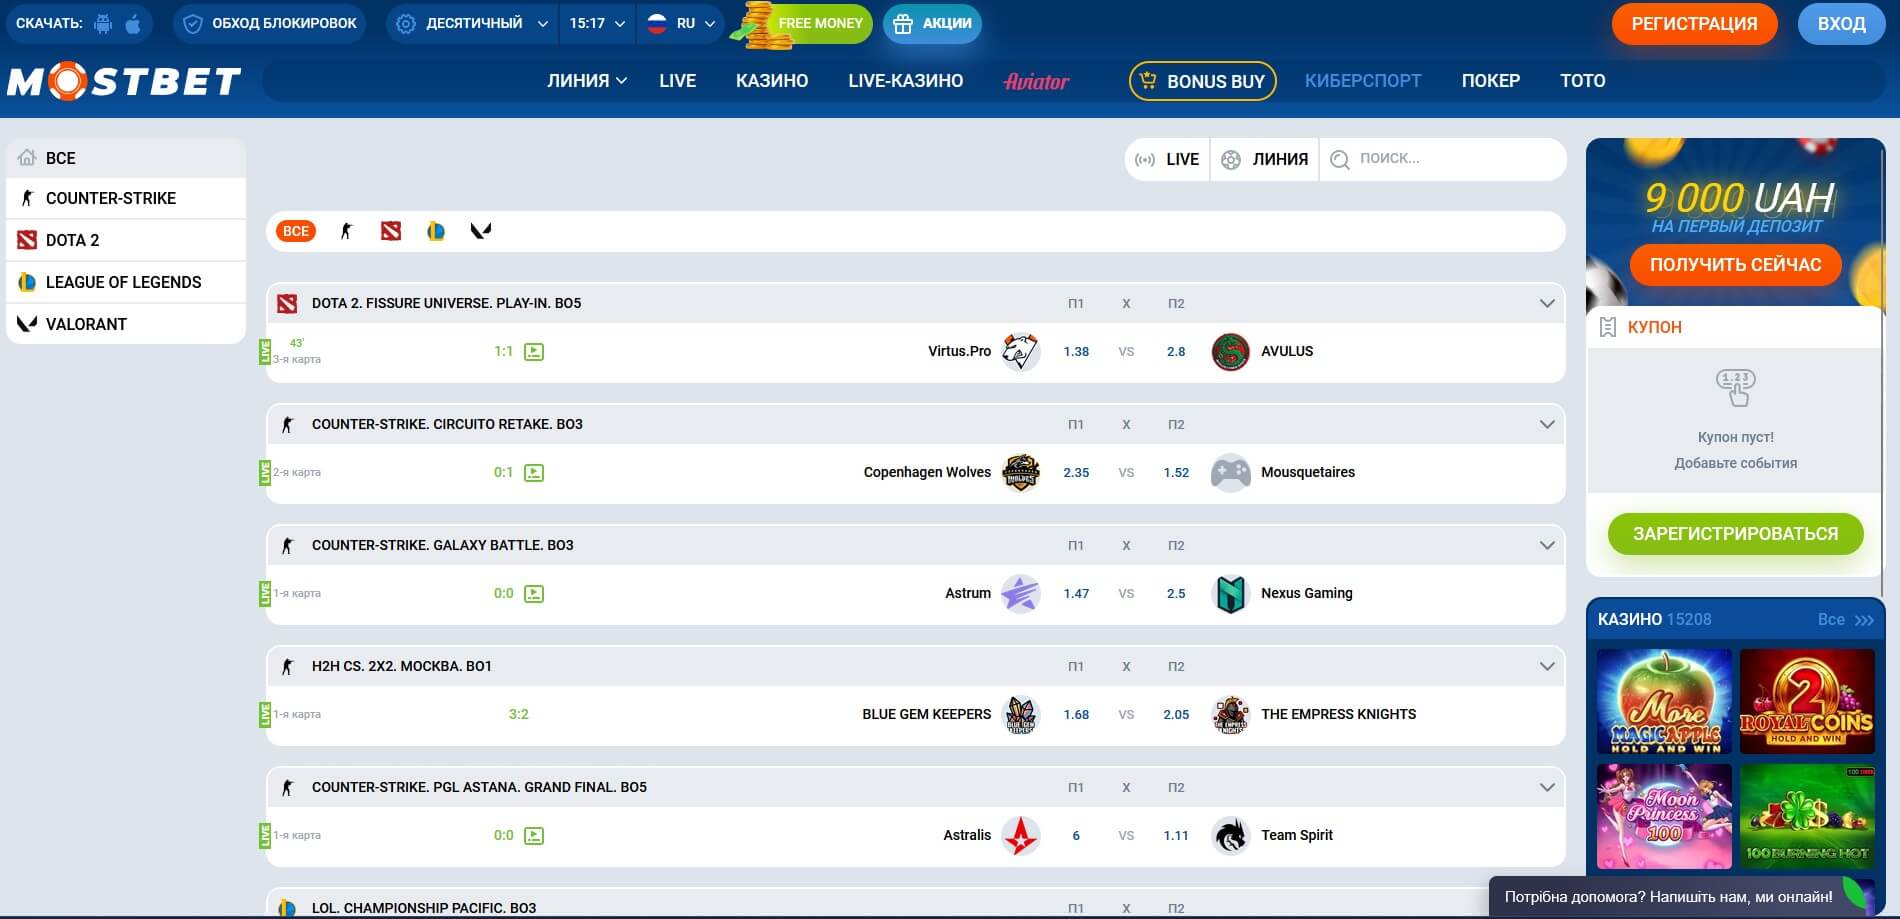Select COUNTER-STRIKE in the left sidebar
Image resolution: width=1900 pixels, height=919 pixels.
(126, 198)
